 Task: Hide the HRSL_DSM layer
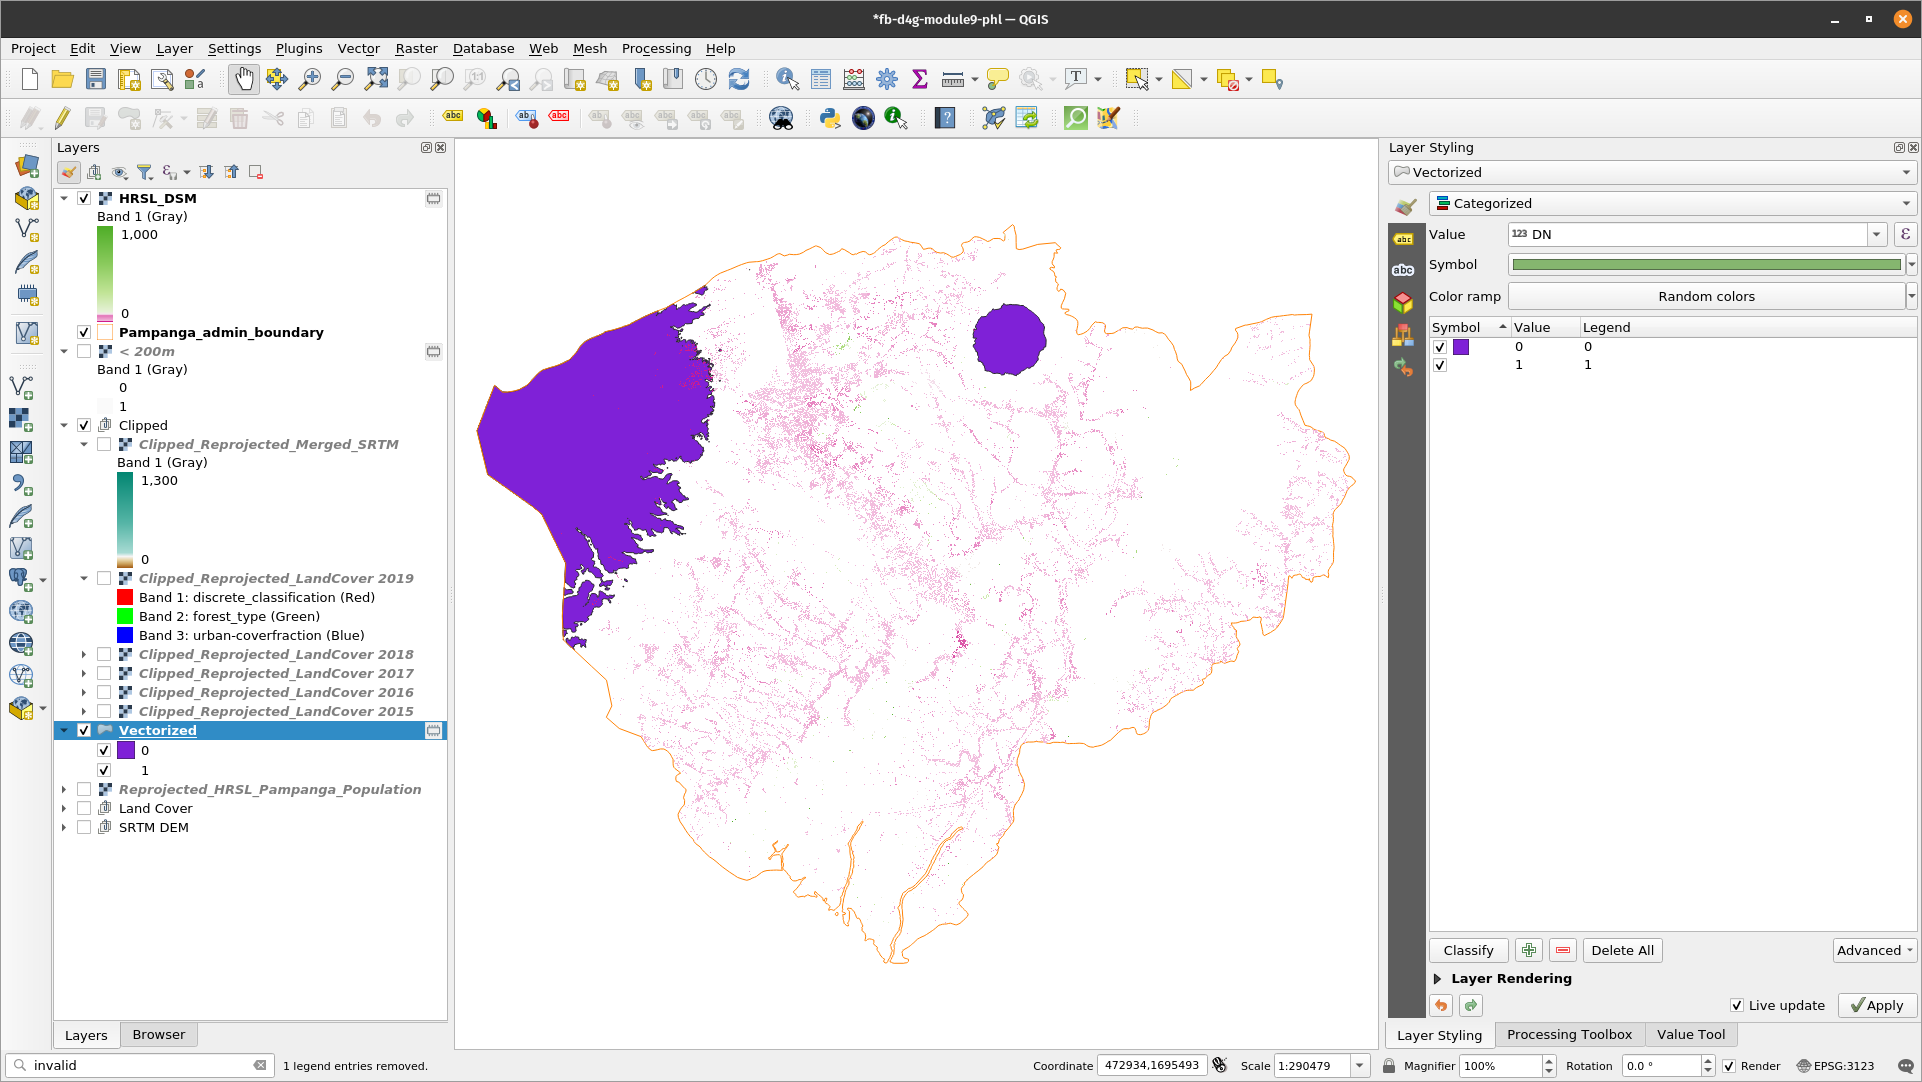pyautogui.click(x=84, y=198)
